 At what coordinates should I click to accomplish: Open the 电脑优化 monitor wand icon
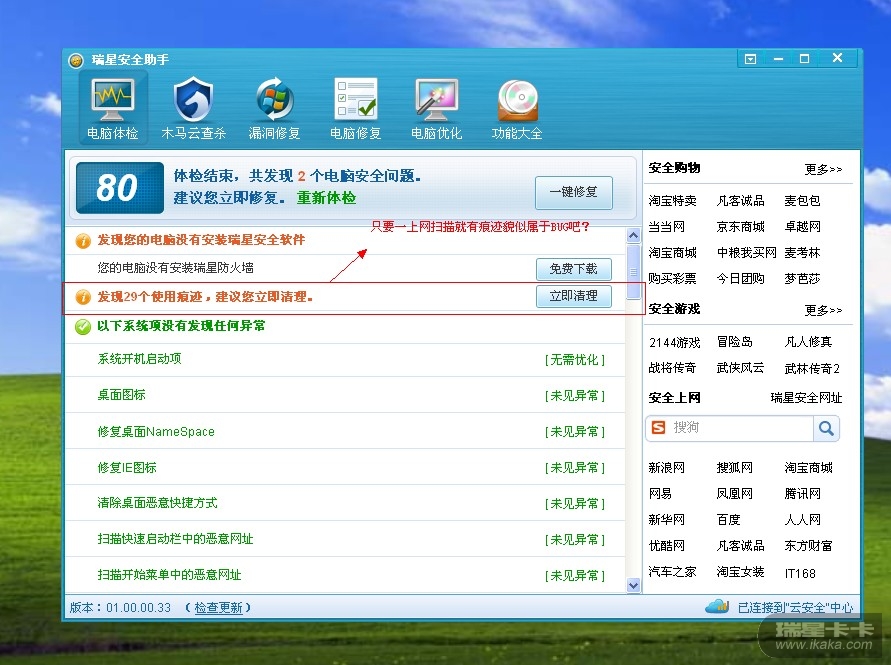(436, 101)
